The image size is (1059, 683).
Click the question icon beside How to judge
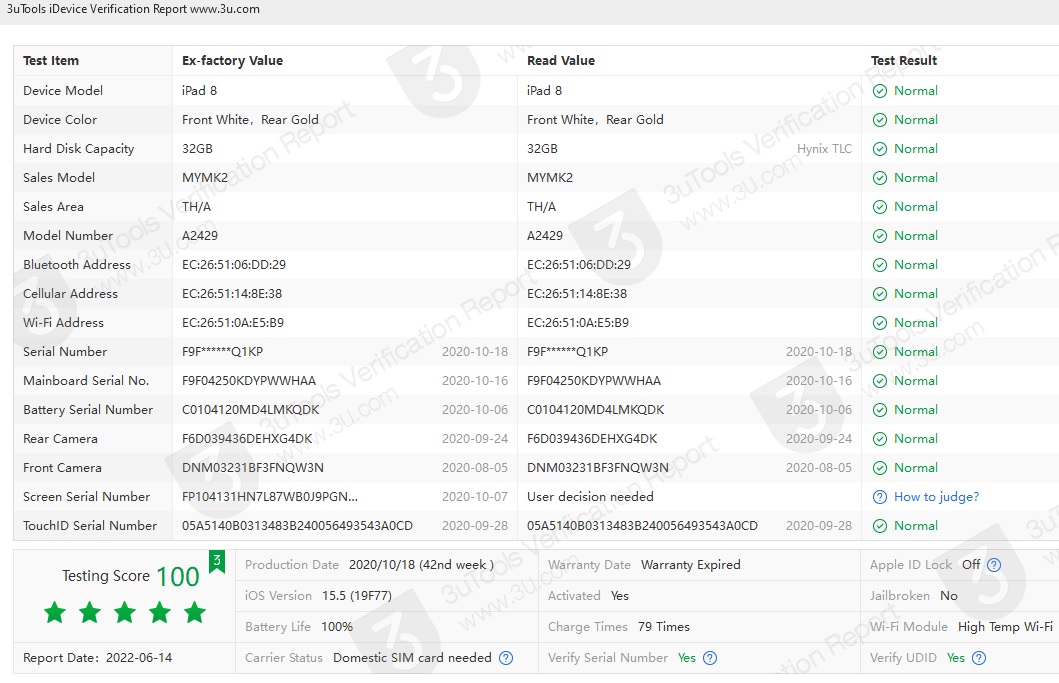coord(879,497)
